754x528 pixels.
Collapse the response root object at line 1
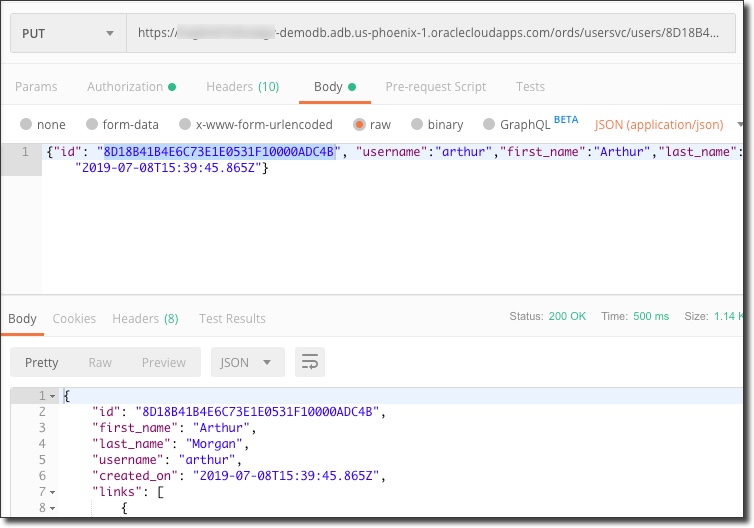click(52, 397)
